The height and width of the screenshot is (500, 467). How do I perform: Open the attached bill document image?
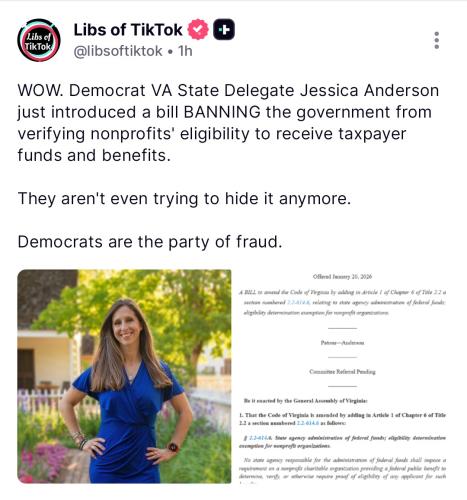point(342,376)
